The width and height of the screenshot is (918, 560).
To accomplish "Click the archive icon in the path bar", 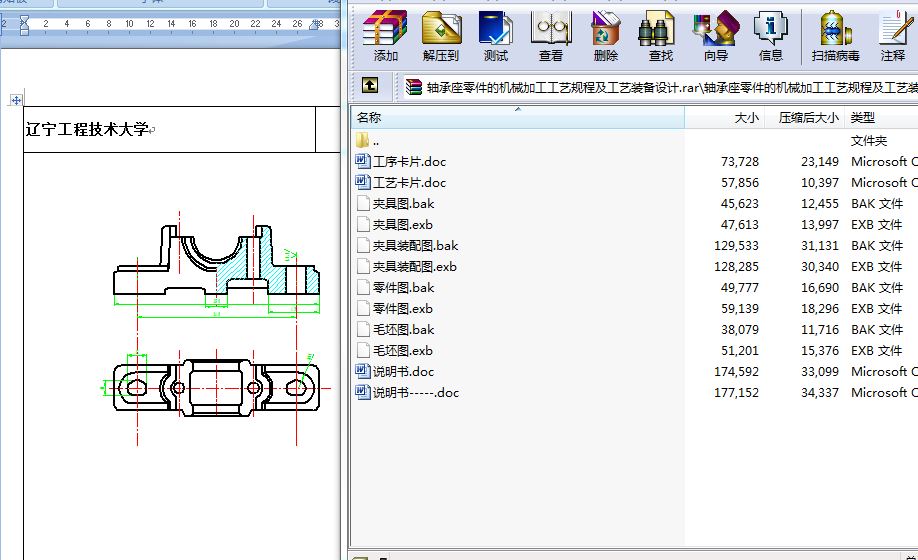I will click(x=414, y=87).
